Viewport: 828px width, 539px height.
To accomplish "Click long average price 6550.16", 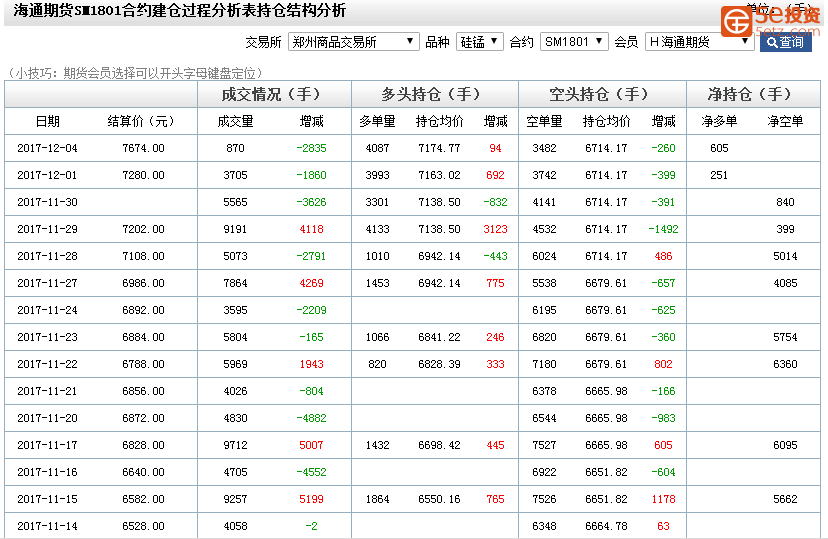I will pos(439,499).
